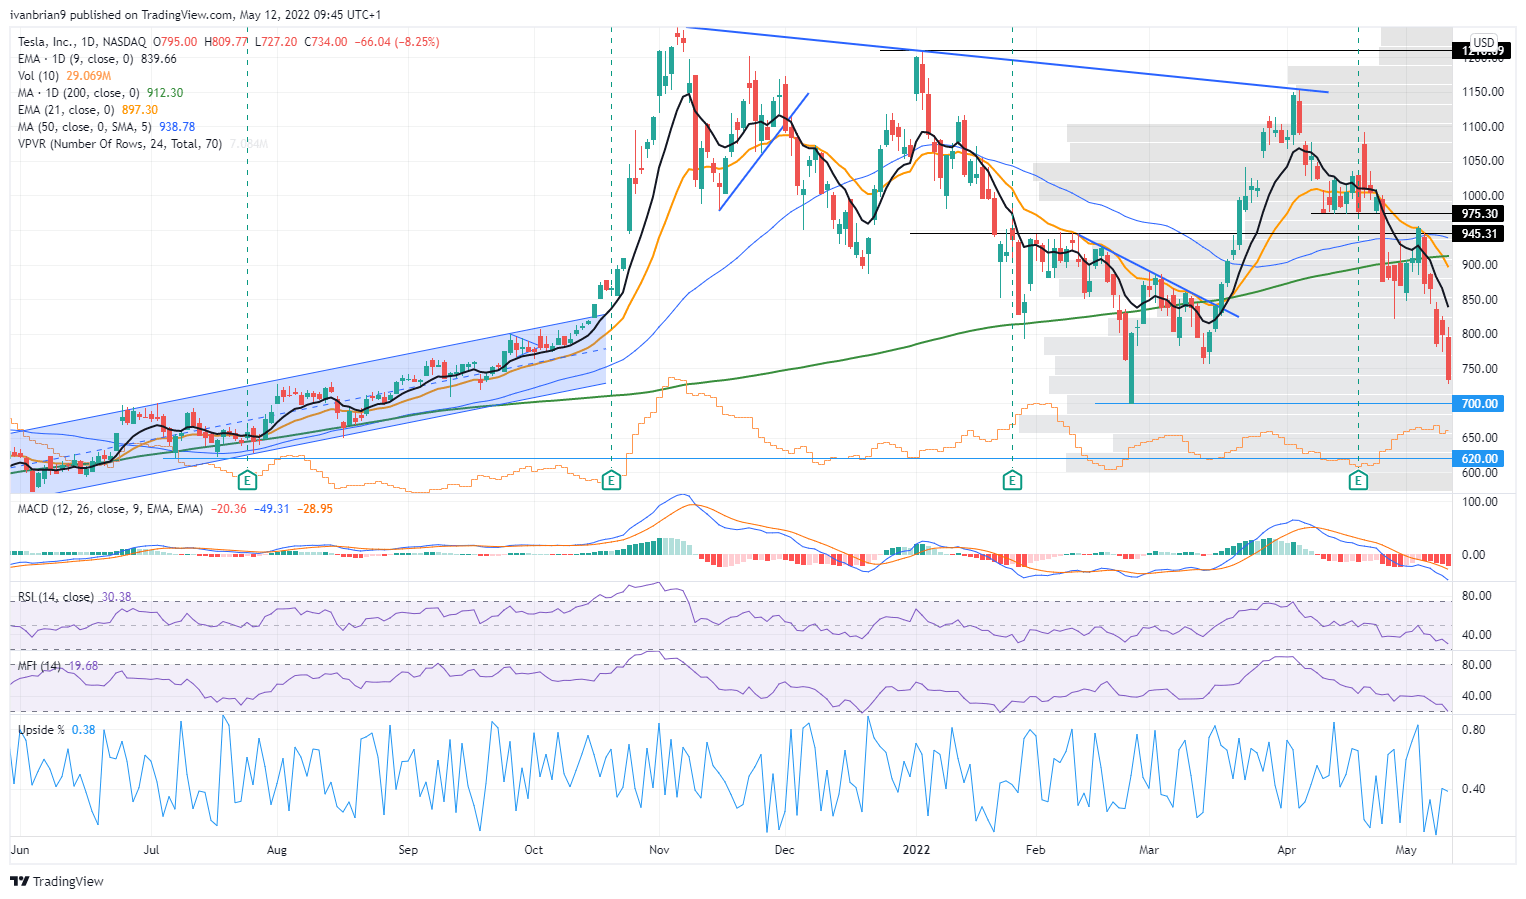Click the Feb label on the time axis
The image size is (1526, 899).
[x=1035, y=850]
